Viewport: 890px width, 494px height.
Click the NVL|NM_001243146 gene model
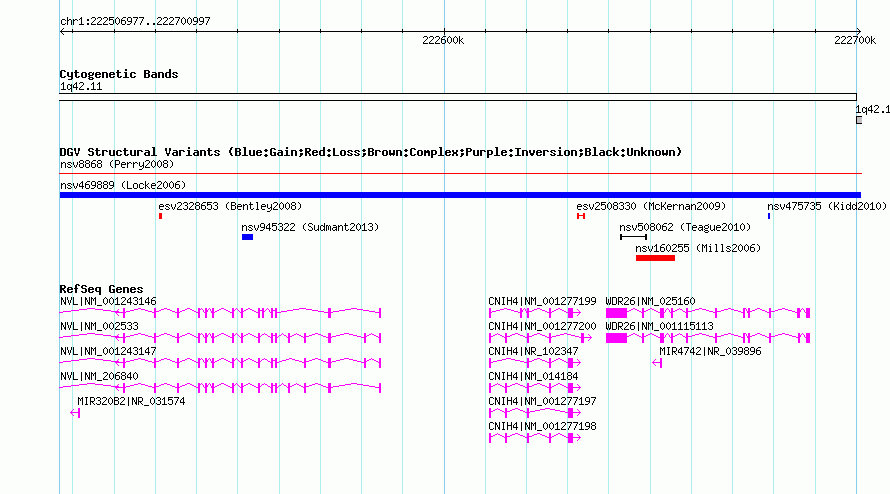coord(220,312)
